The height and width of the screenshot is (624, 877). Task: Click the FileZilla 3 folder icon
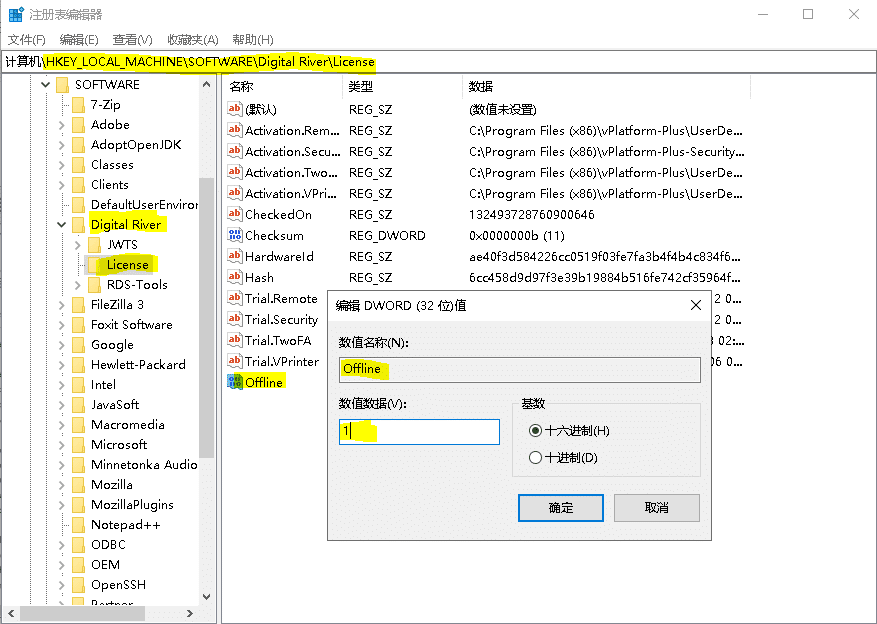point(78,305)
